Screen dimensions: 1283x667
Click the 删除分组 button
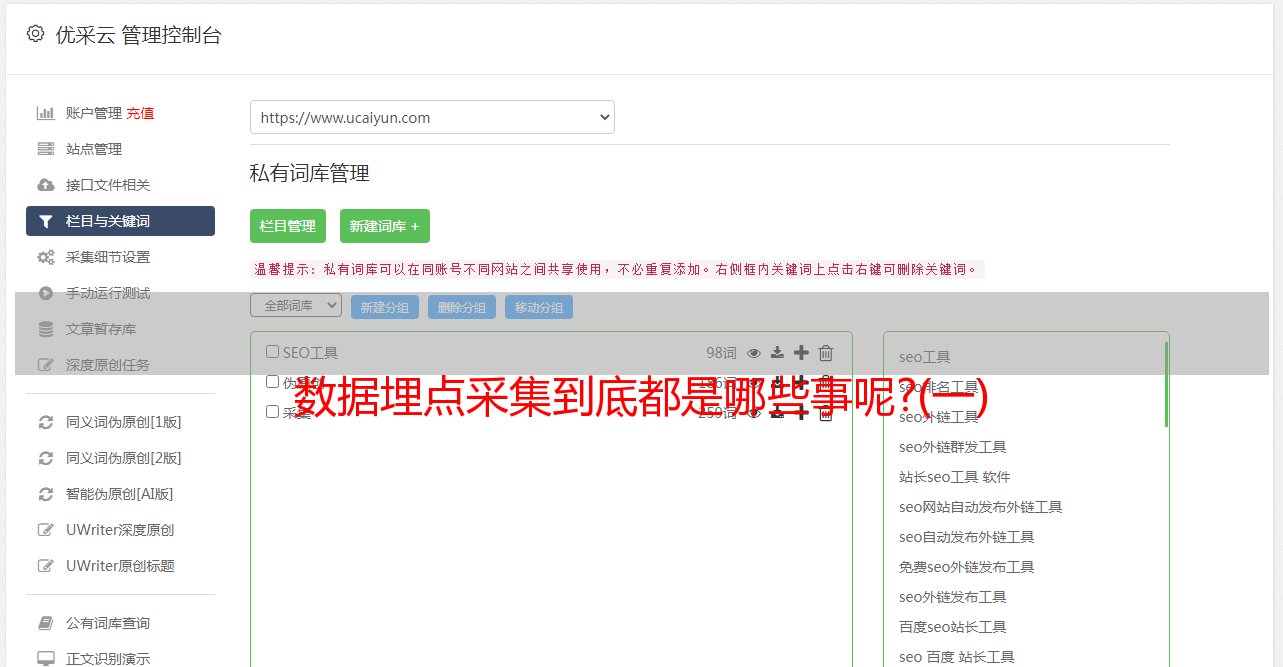point(462,307)
